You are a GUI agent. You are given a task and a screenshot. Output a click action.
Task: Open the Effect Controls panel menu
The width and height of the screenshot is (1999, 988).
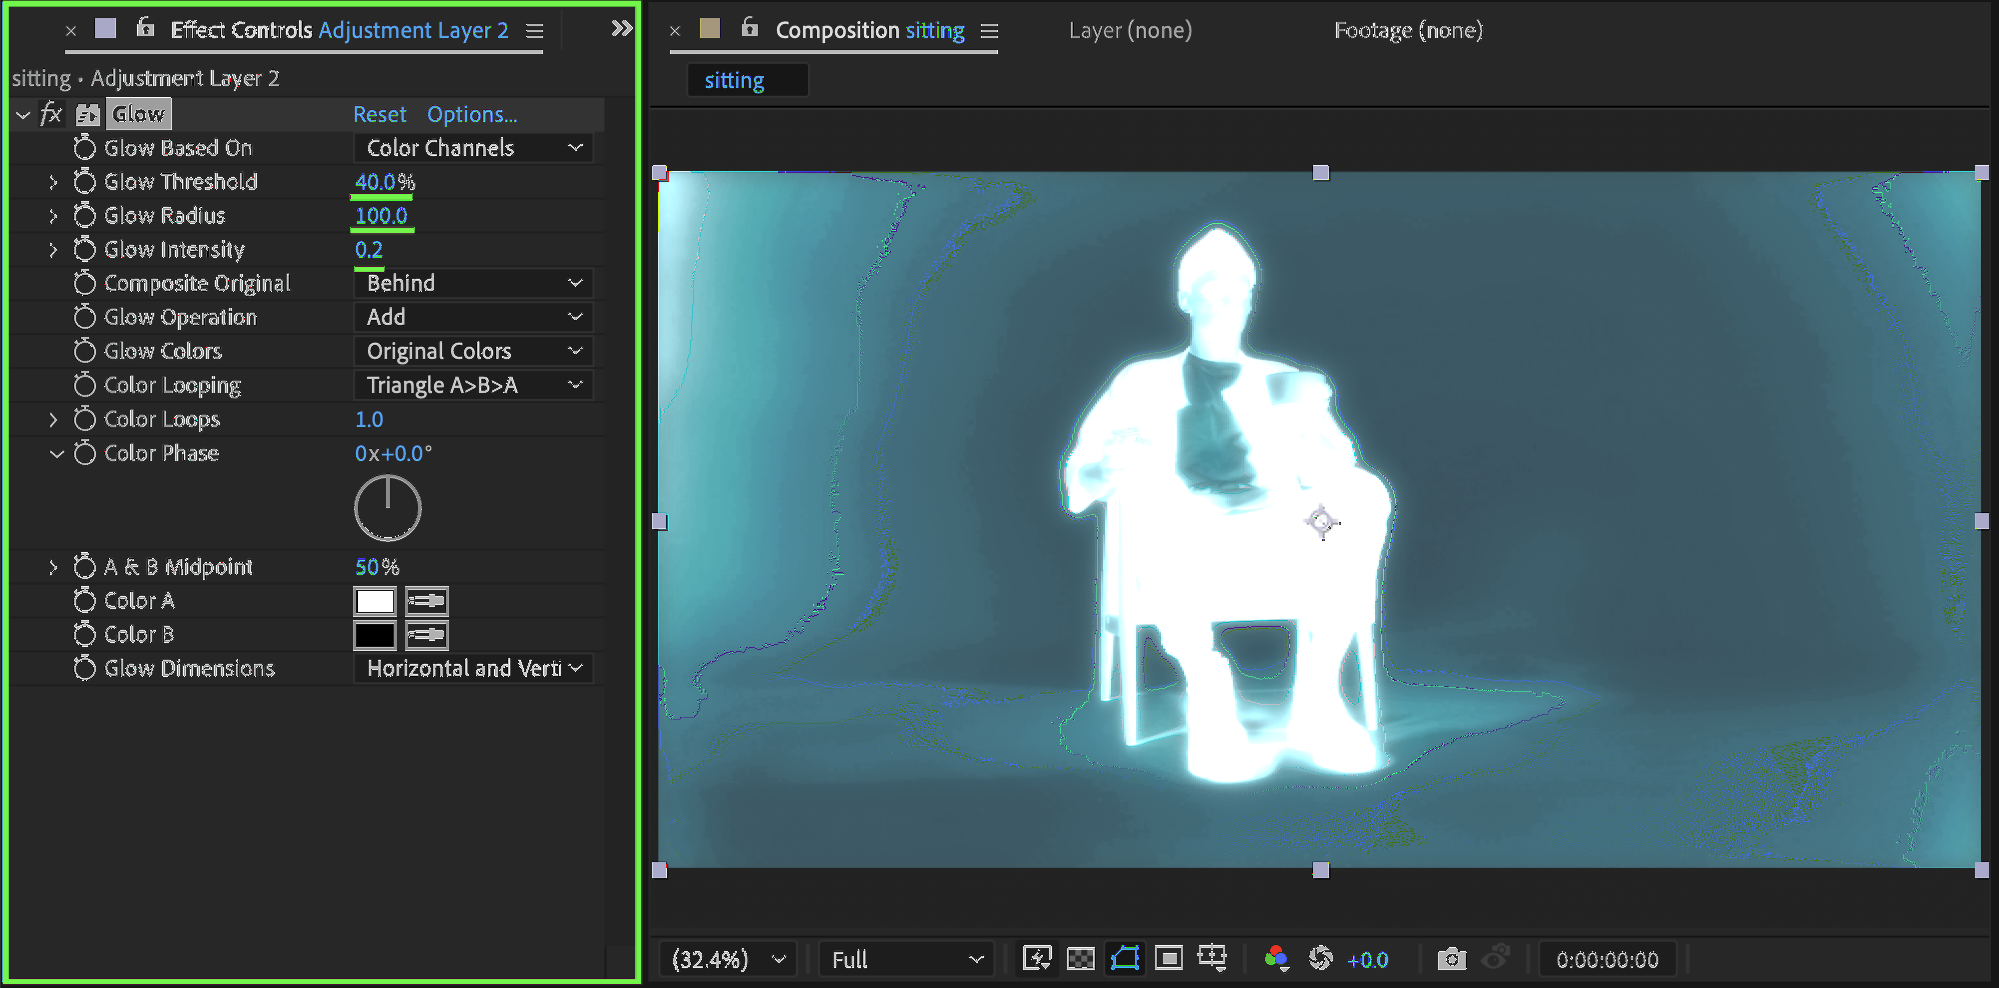(x=535, y=31)
